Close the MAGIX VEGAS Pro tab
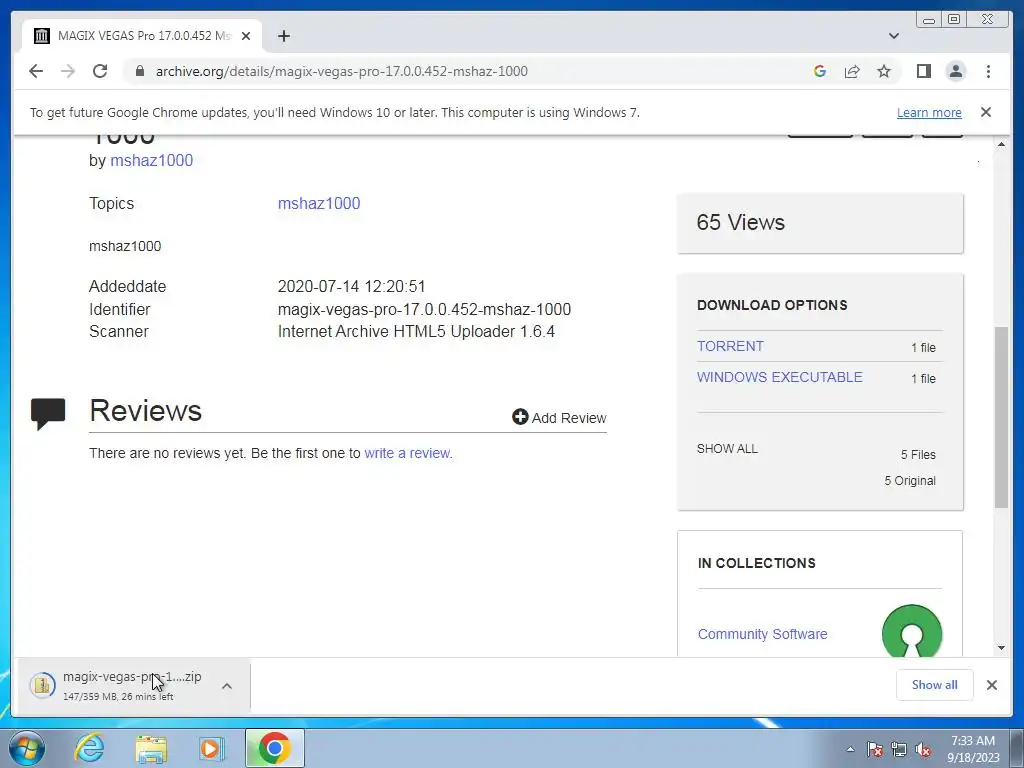 point(246,36)
